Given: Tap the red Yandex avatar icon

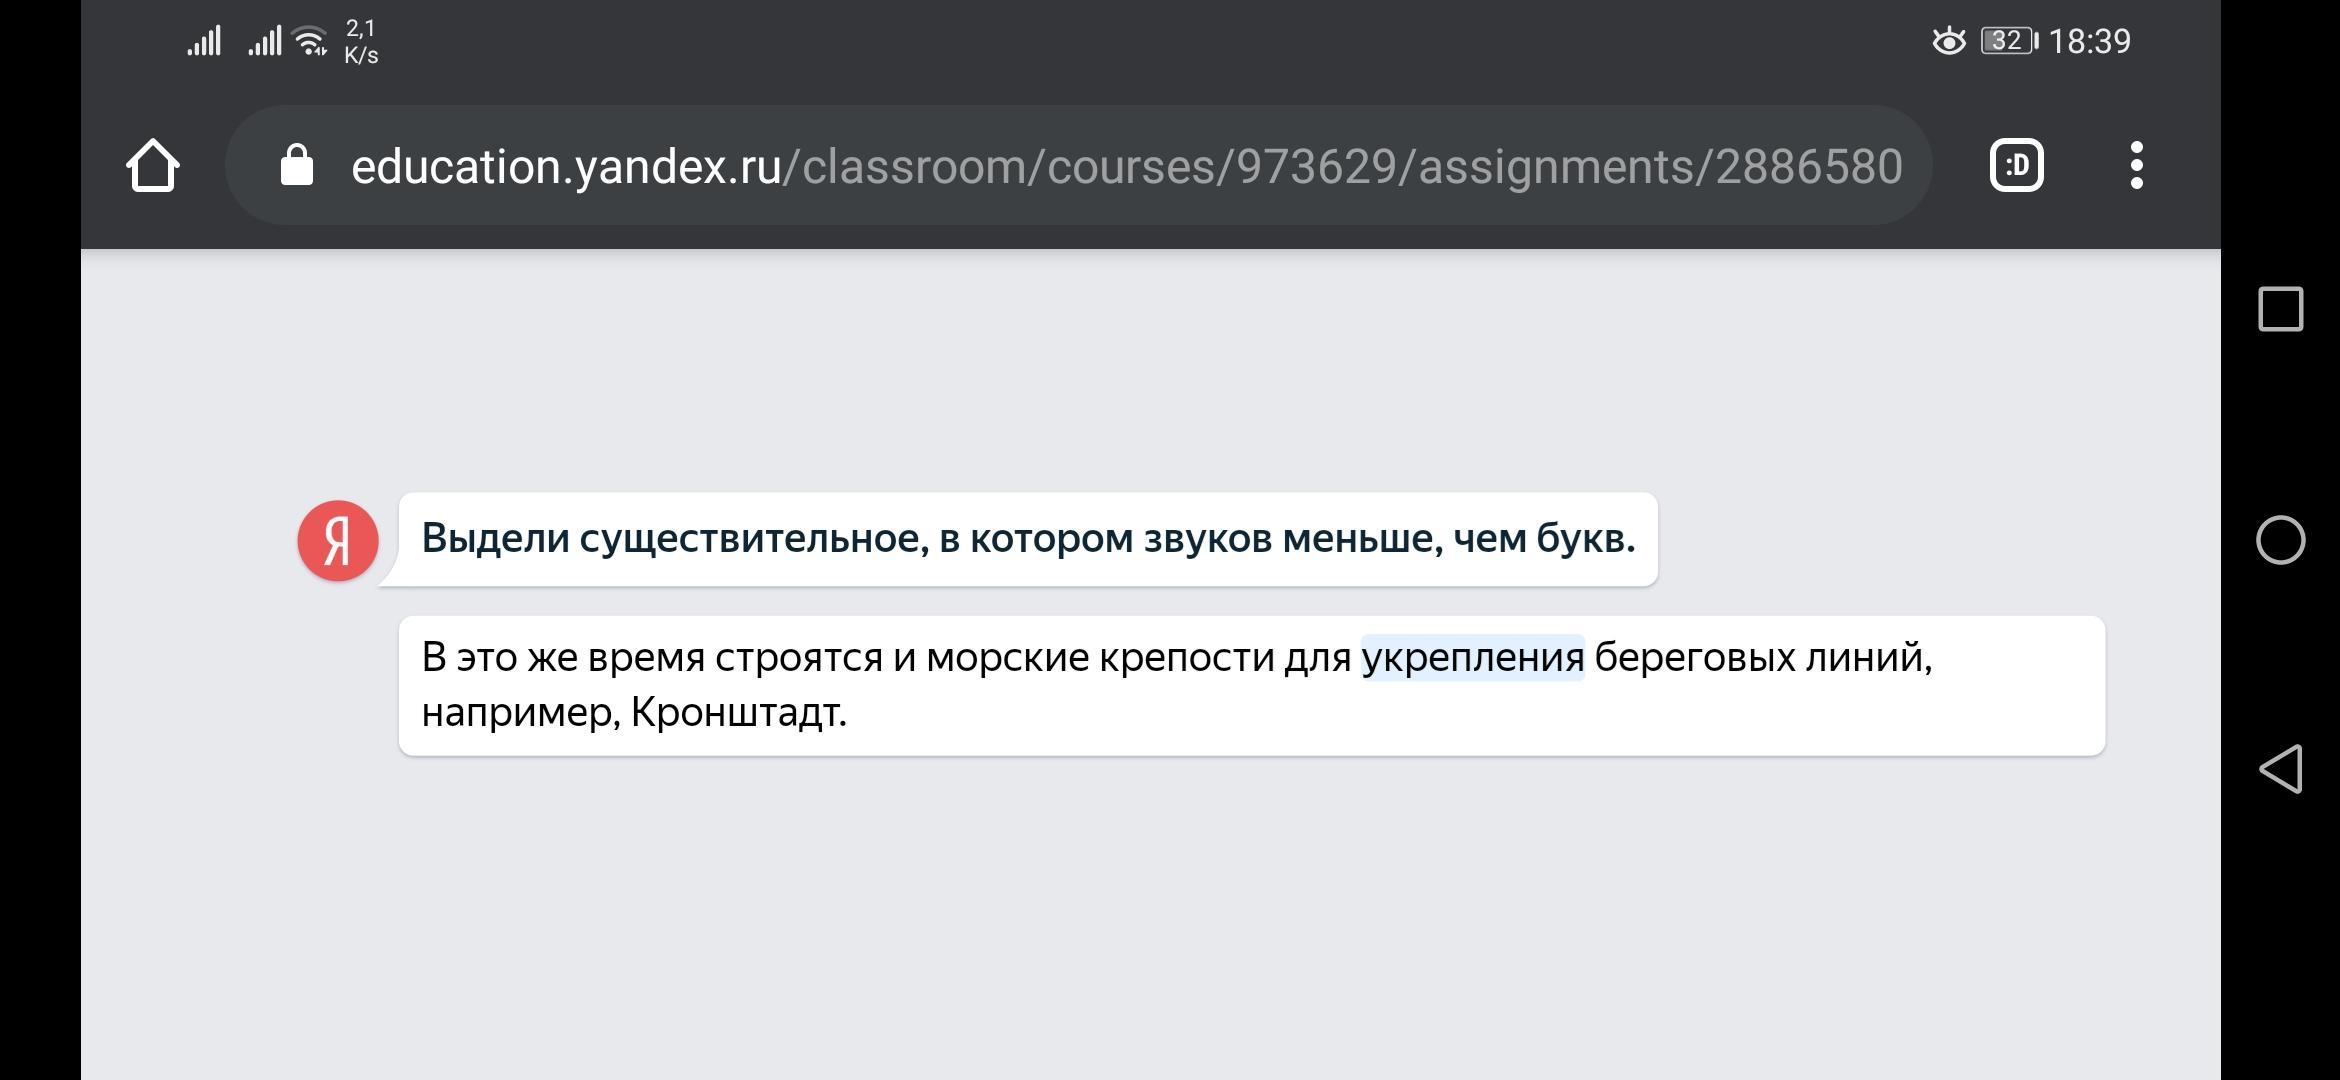Looking at the screenshot, I should [338, 541].
